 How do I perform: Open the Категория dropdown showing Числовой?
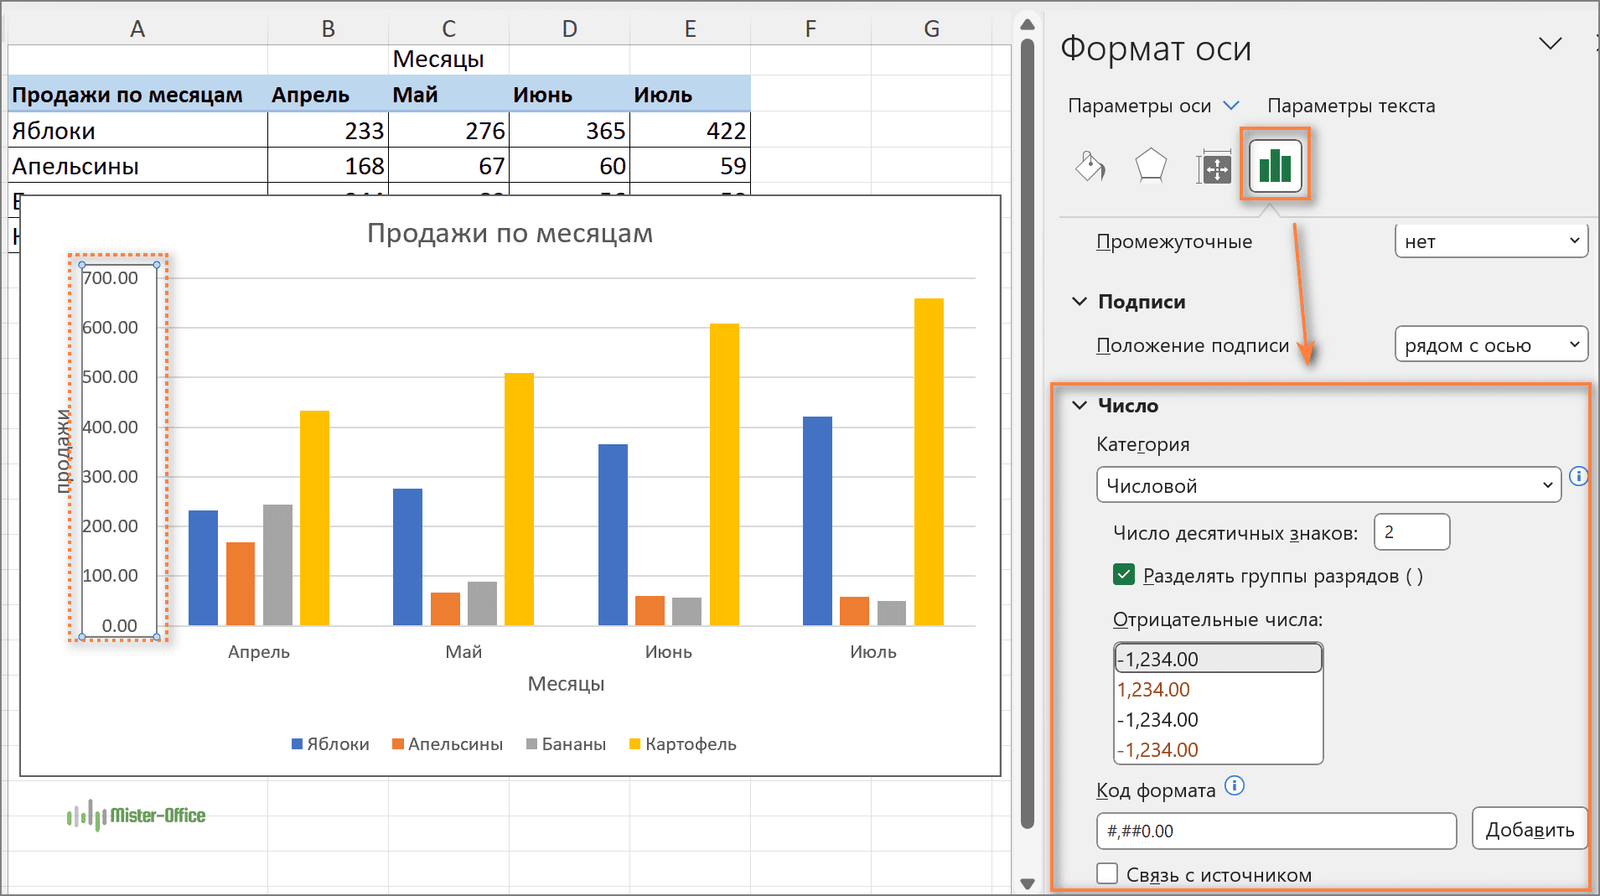pyautogui.click(x=1328, y=486)
